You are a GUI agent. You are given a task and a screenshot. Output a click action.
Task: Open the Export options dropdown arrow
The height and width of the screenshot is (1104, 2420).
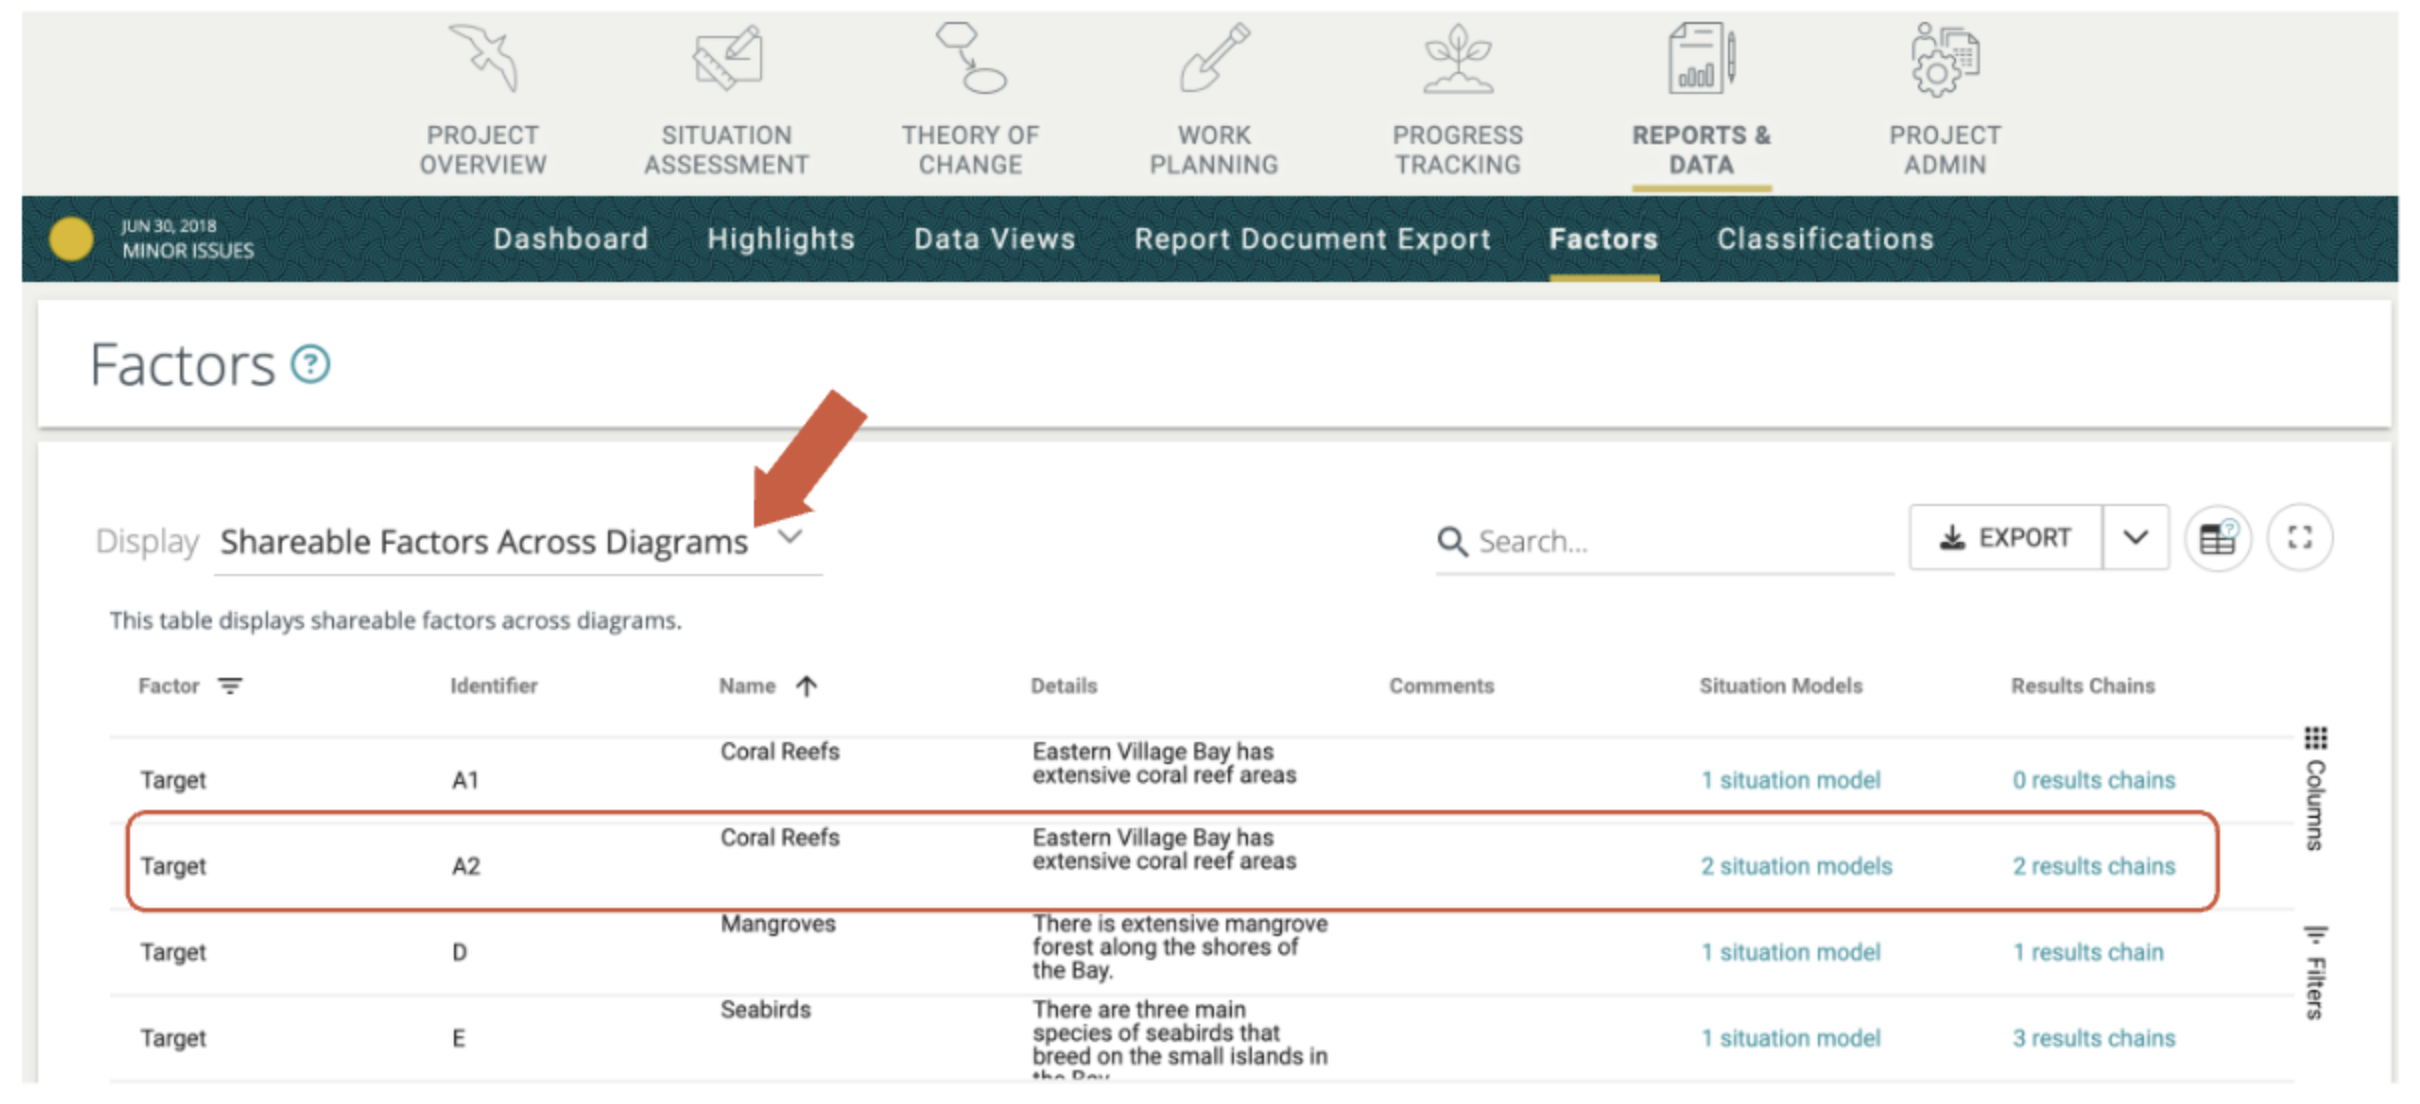pos(2135,538)
